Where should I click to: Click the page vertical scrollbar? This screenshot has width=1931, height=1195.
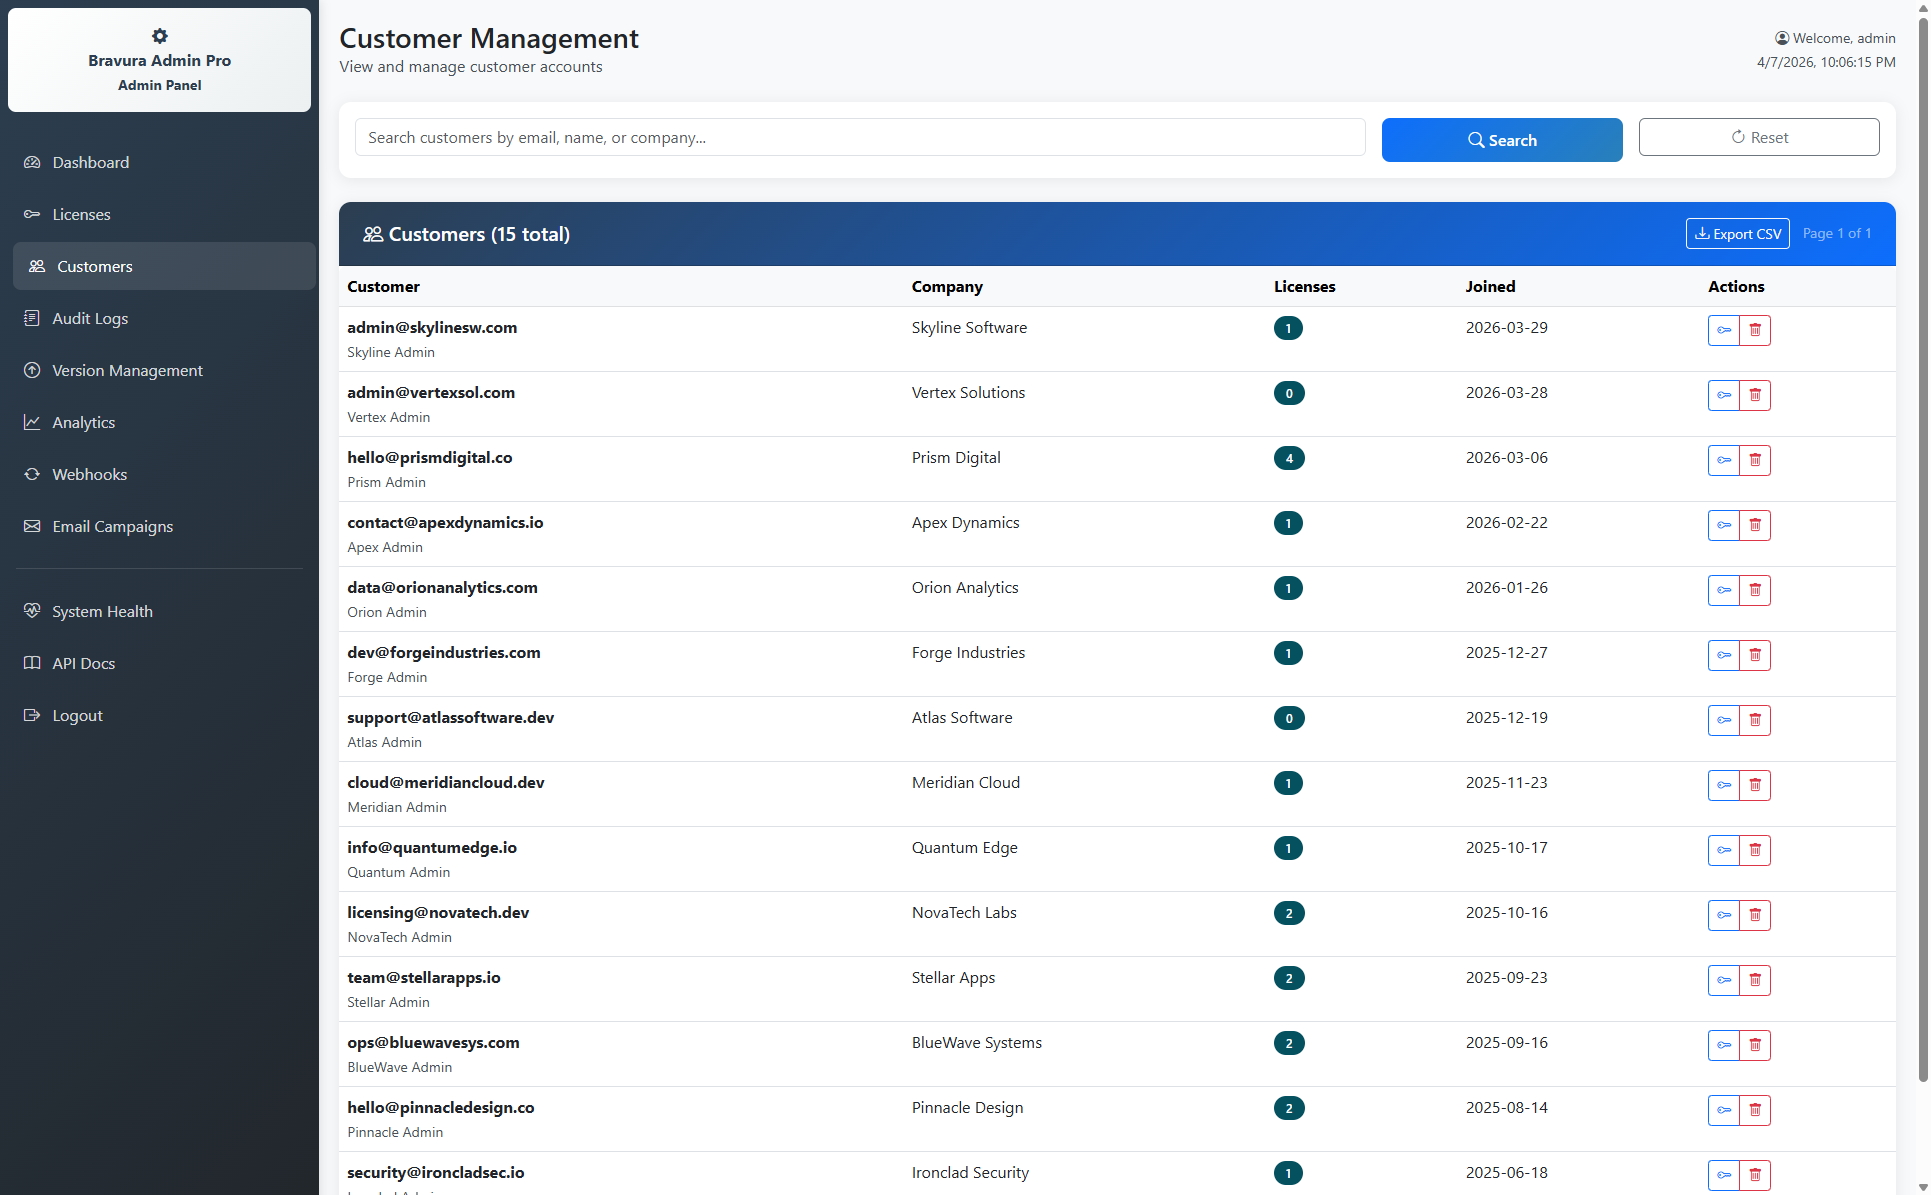[x=1923, y=548]
